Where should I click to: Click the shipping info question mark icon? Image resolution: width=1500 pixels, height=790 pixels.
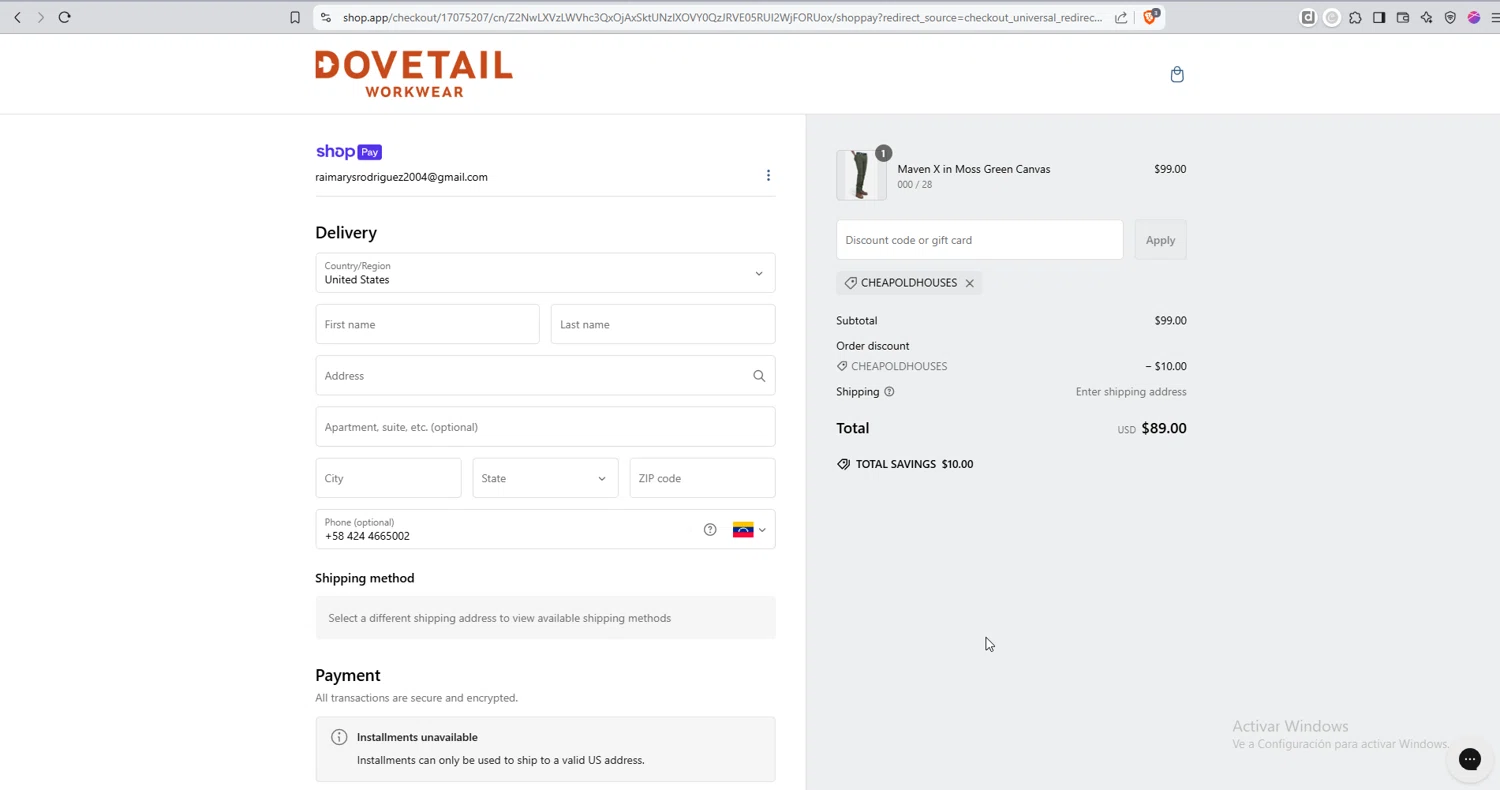click(889, 392)
